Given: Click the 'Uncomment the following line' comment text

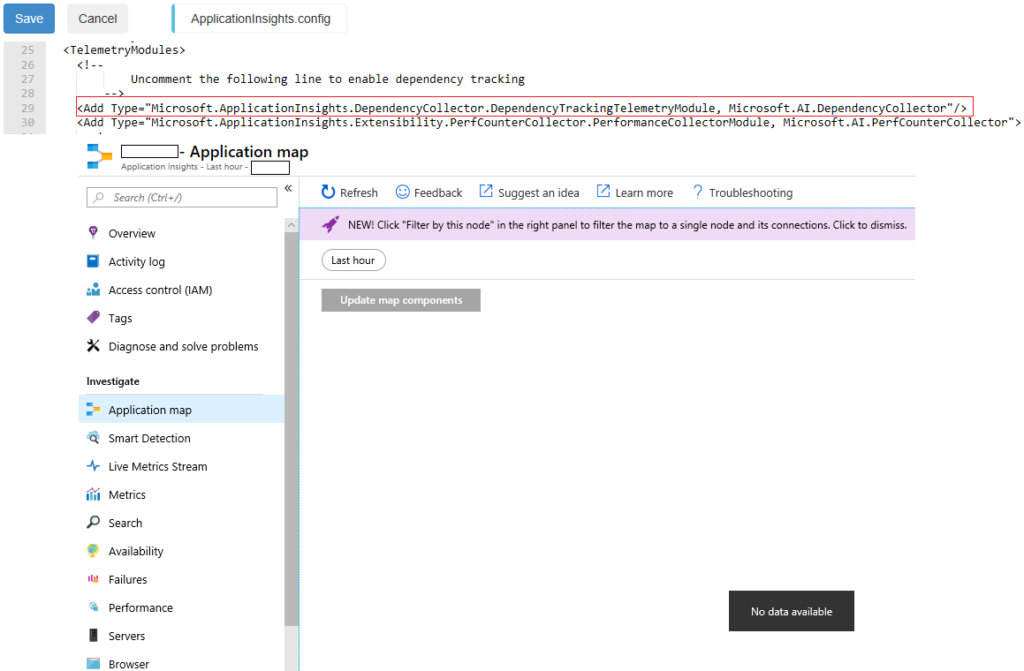Looking at the screenshot, I should [327, 79].
